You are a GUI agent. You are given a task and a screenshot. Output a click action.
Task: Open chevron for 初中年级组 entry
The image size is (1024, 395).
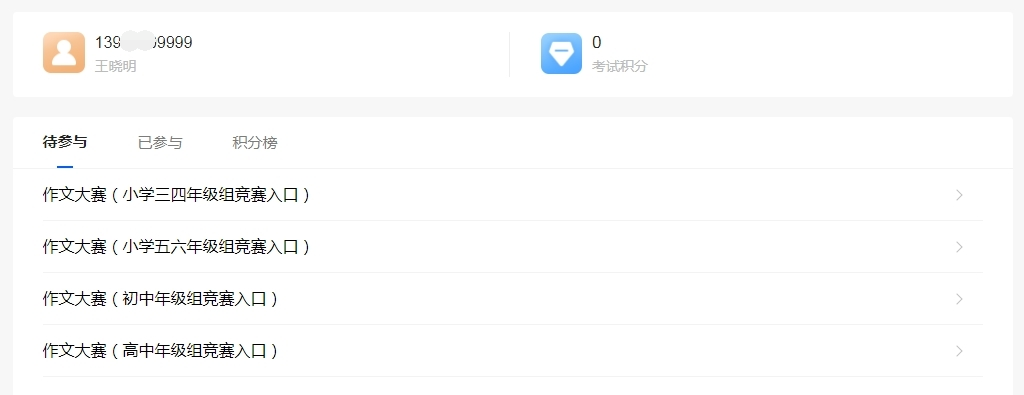coord(959,299)
